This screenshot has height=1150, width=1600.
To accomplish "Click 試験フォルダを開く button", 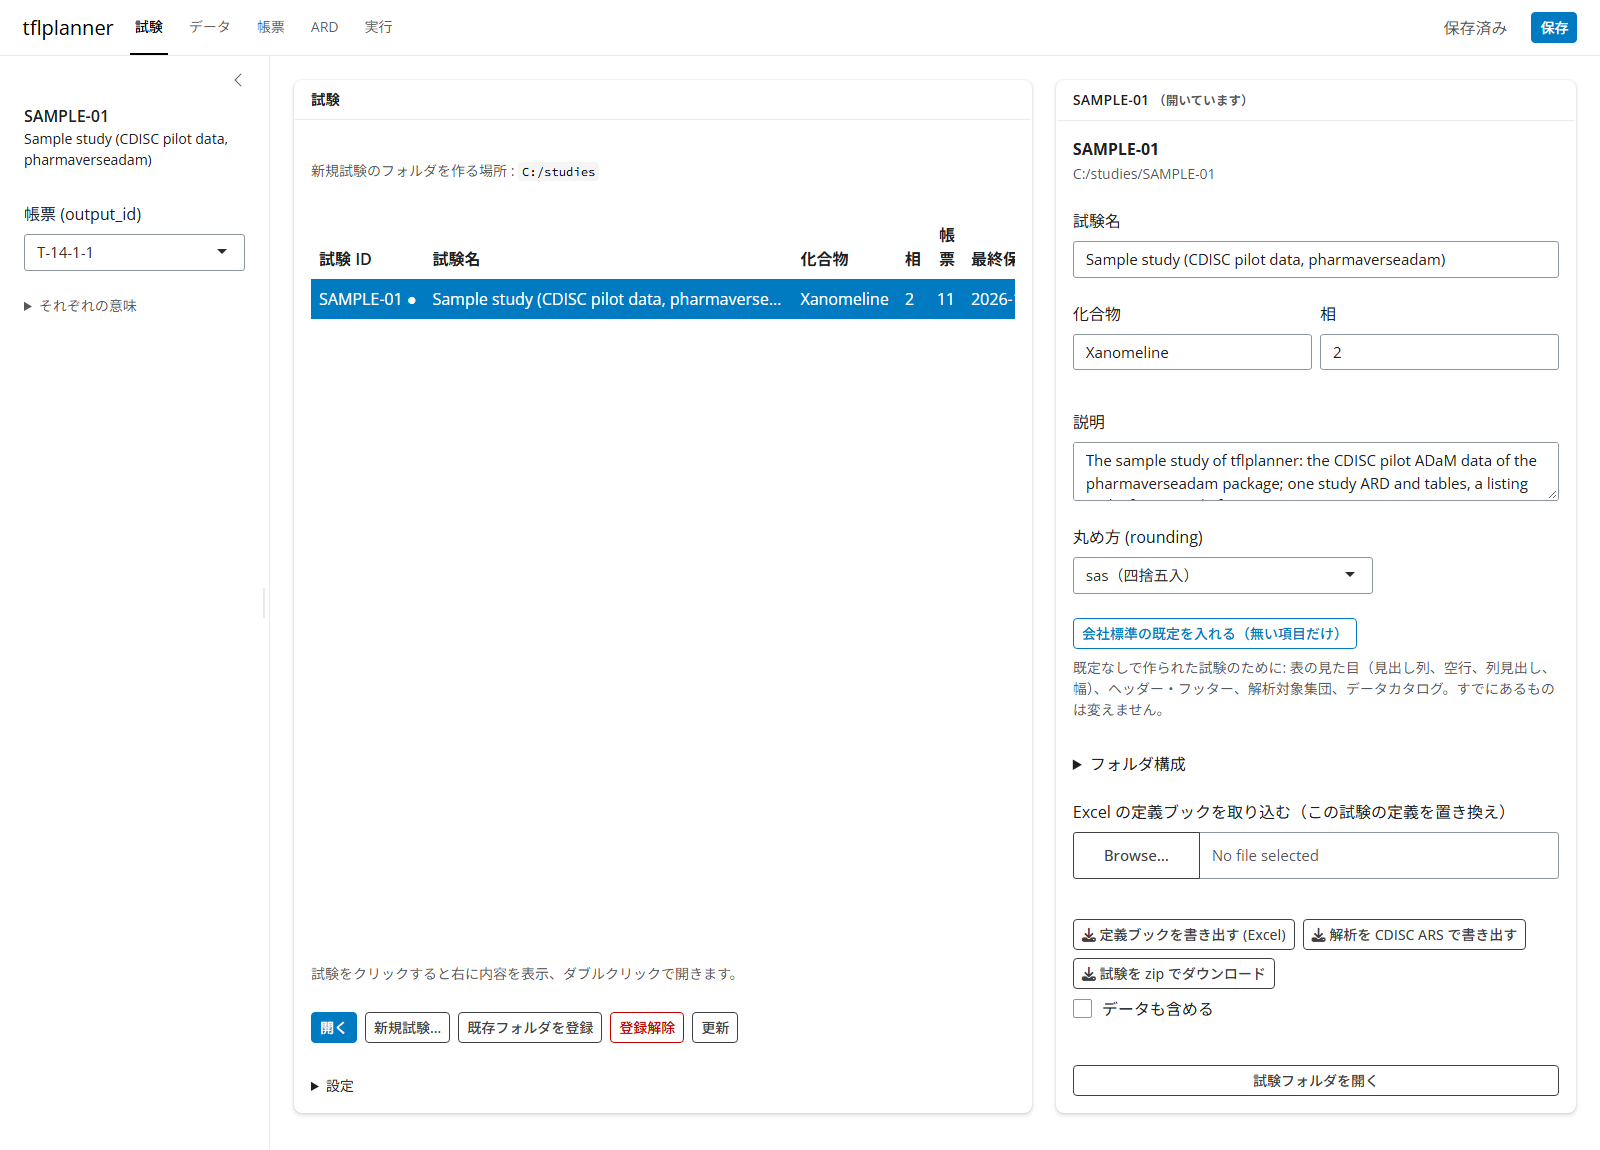I will 1316,1081.
